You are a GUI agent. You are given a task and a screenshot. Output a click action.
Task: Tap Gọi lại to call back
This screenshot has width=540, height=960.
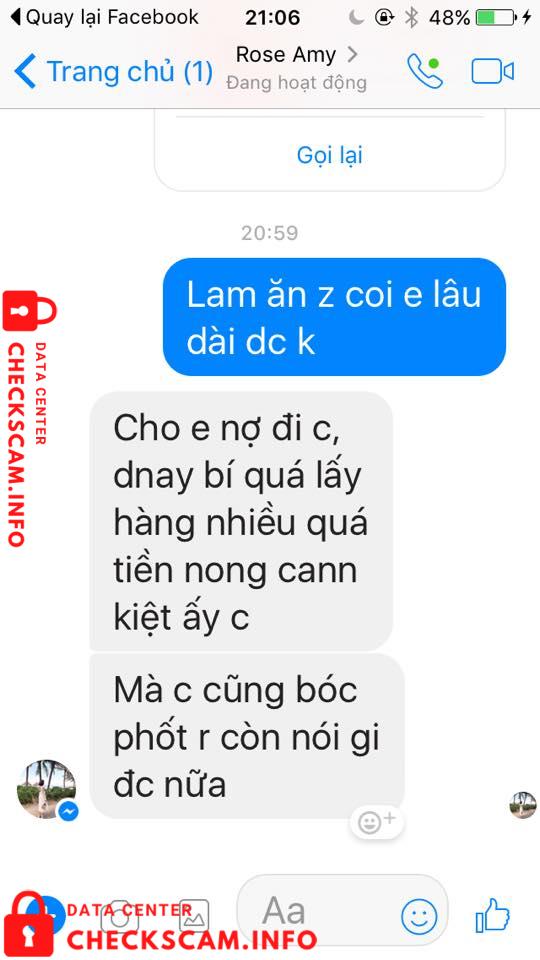(329, 154)
